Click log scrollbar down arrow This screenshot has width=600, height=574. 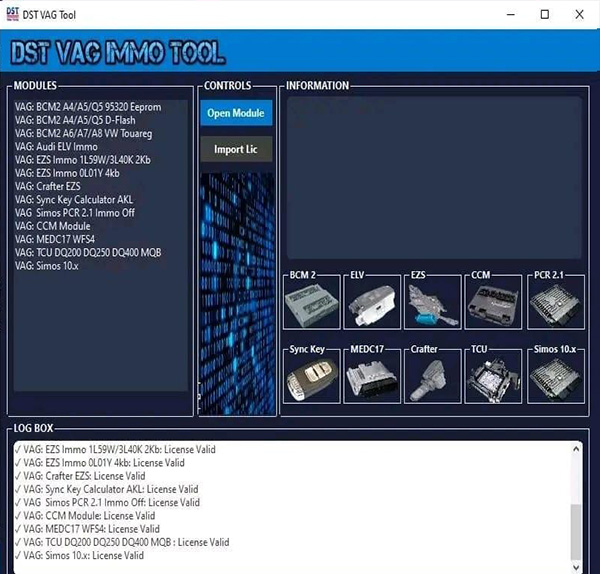coord(576,566)
